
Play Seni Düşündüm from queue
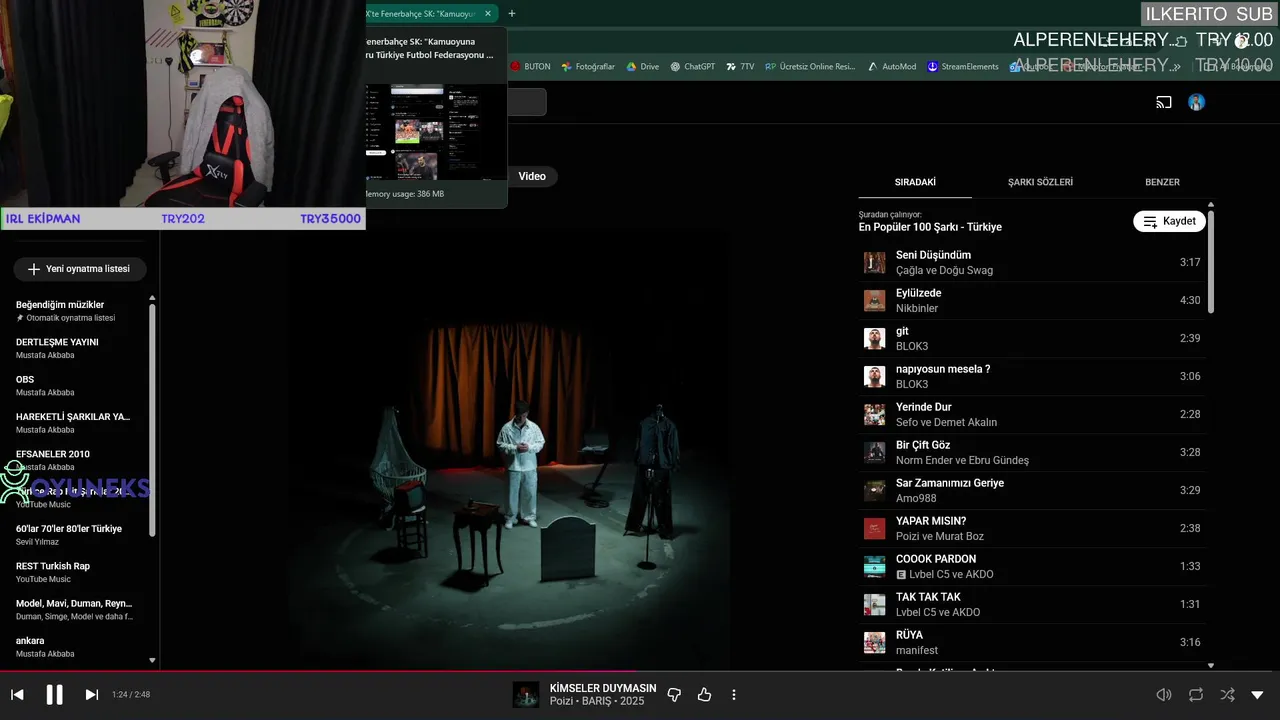click(1032, 262)
